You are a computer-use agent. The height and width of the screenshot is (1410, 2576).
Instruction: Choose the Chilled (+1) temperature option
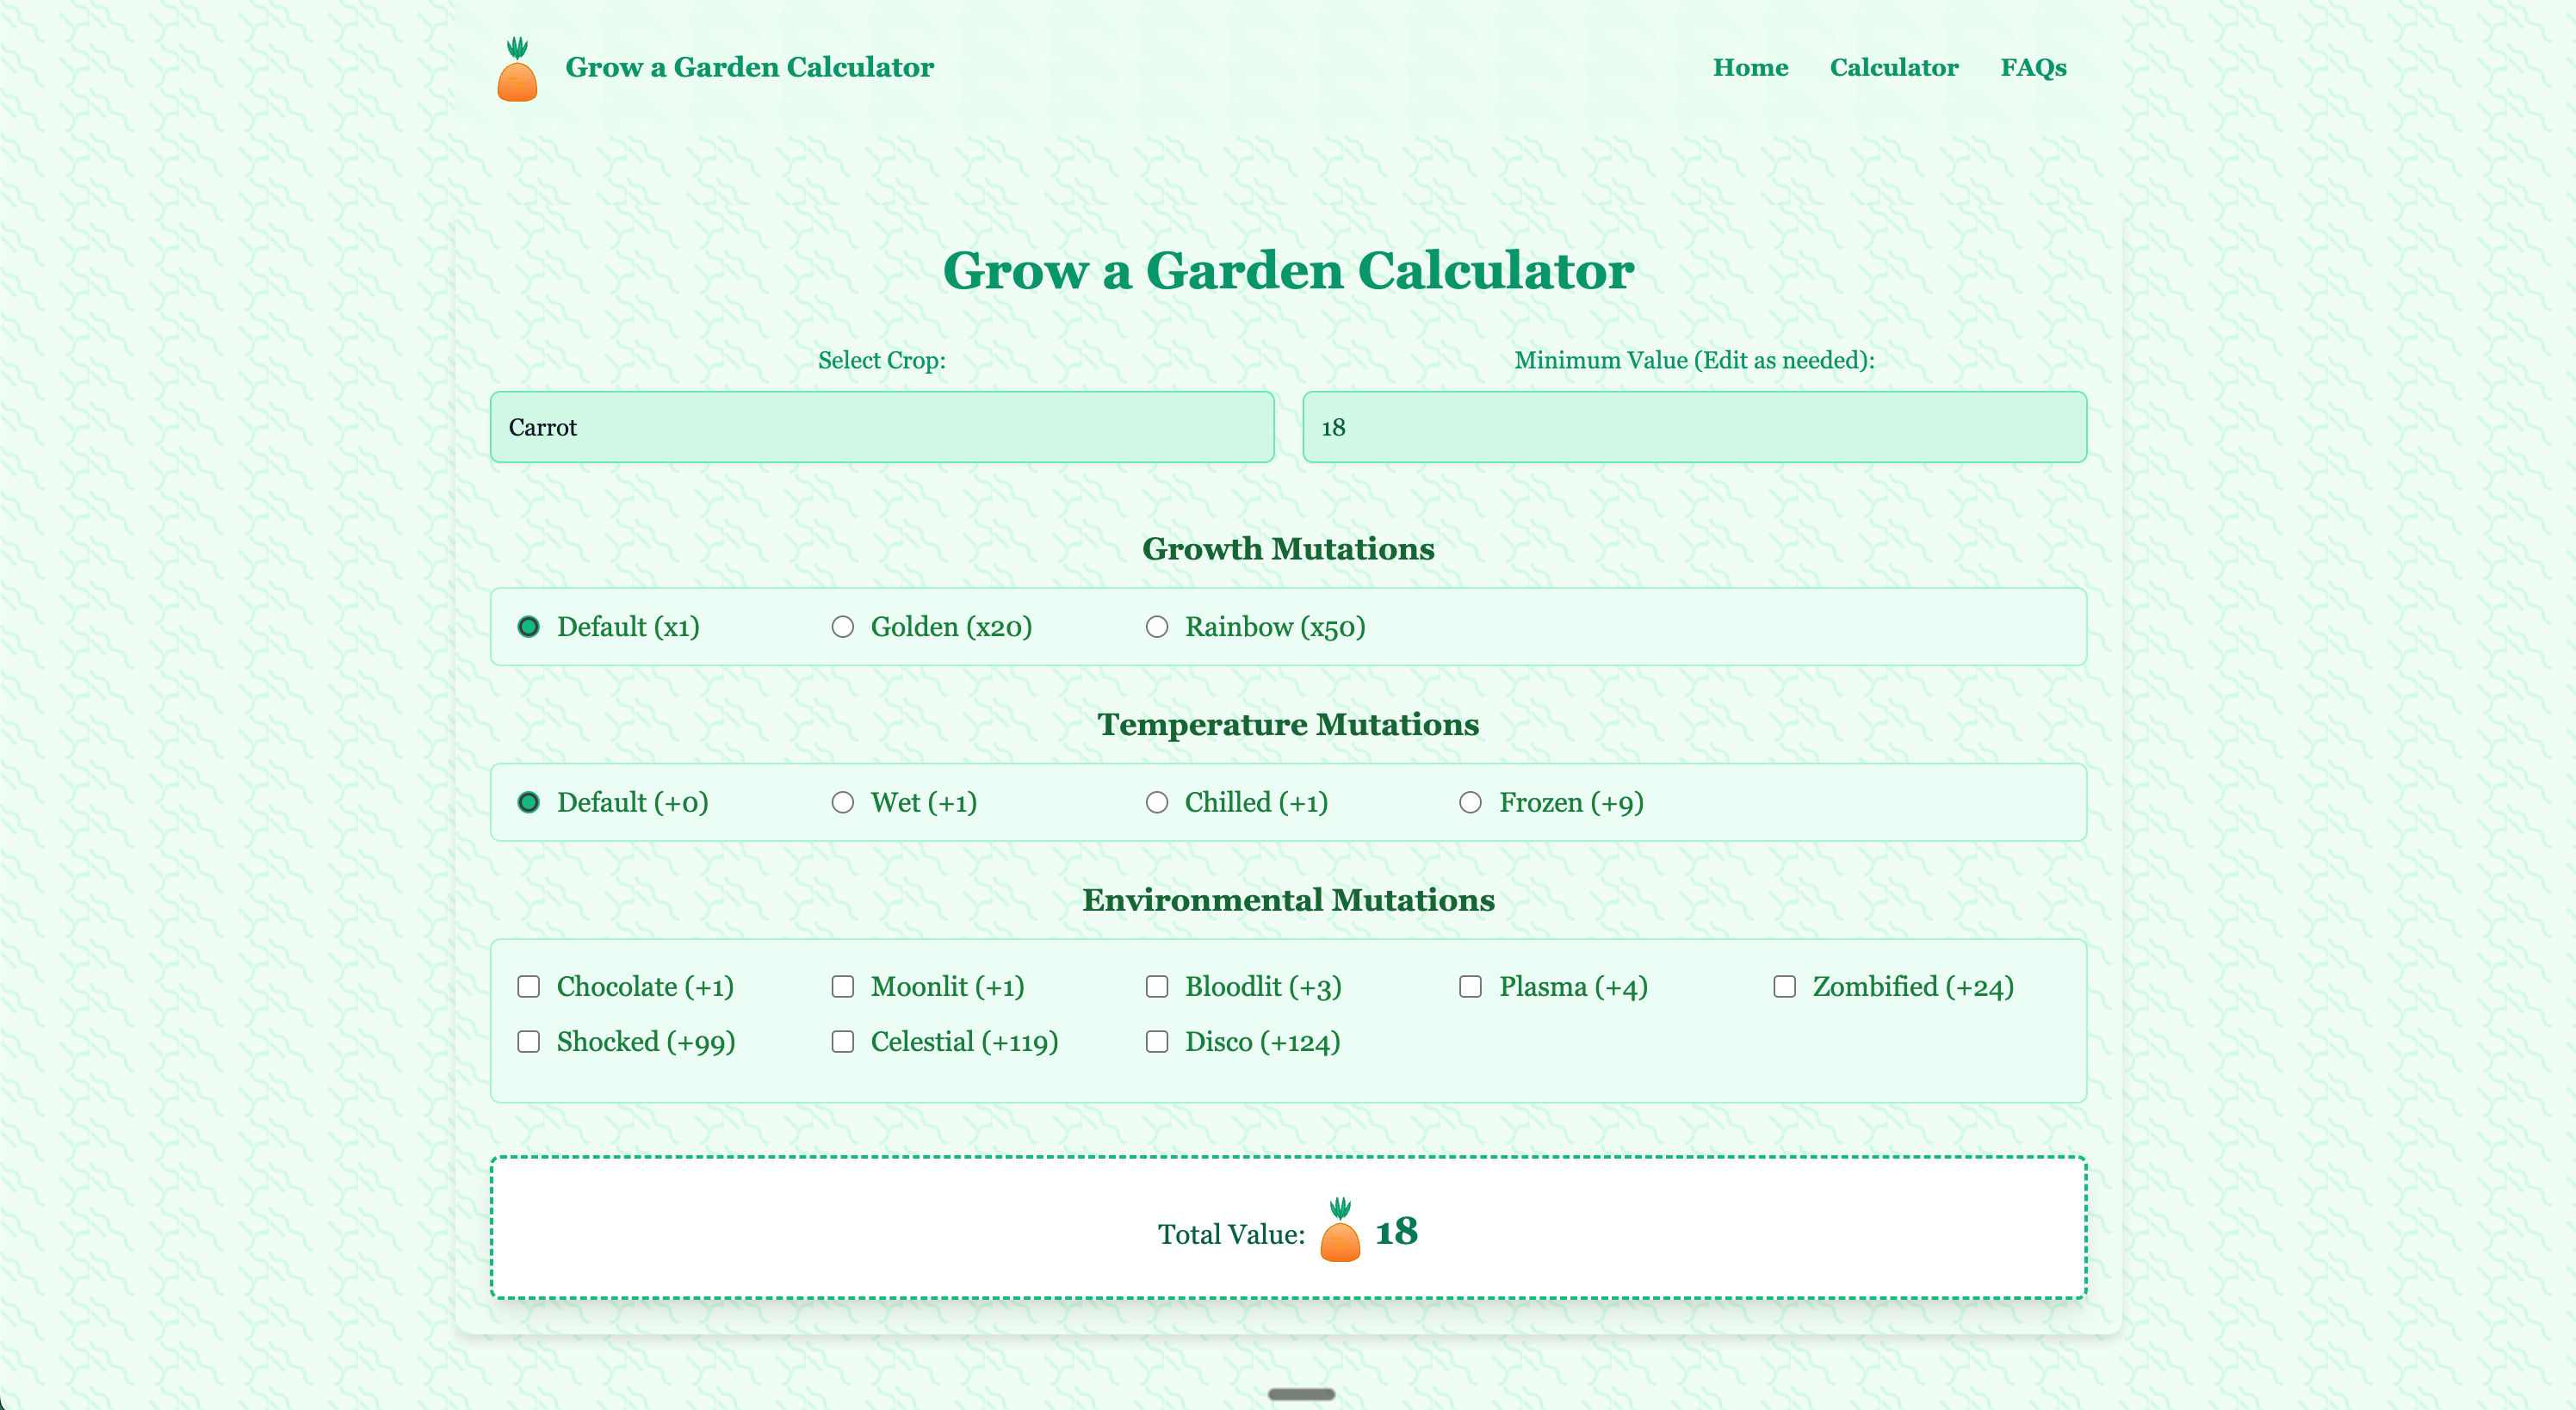click(1157, 802)
